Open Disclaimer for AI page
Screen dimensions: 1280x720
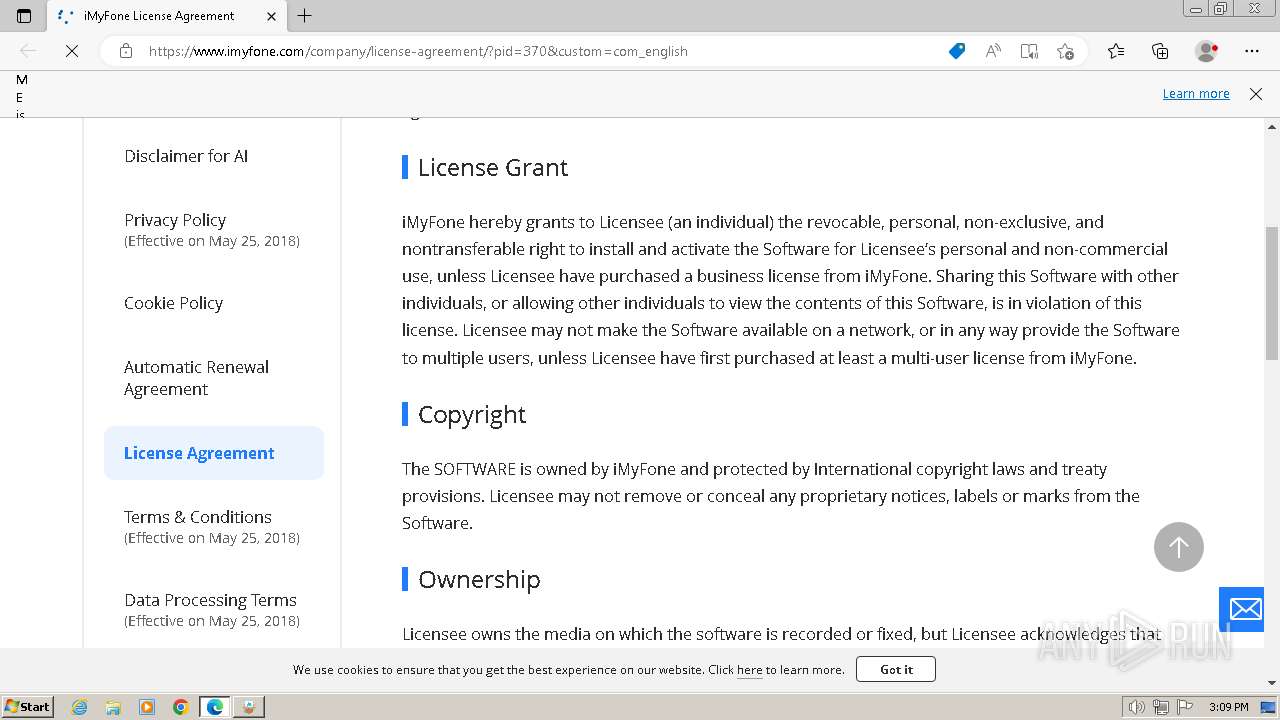pyautogui.click(x=186, y=156)
